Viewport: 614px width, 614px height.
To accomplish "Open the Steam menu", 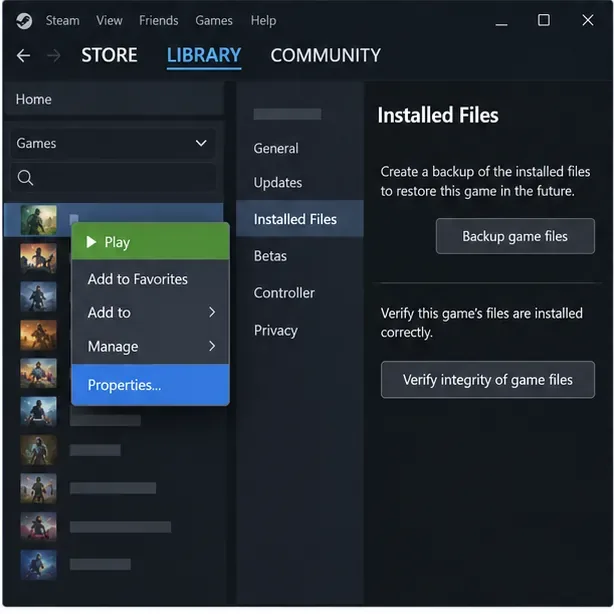I will (62, 20).
